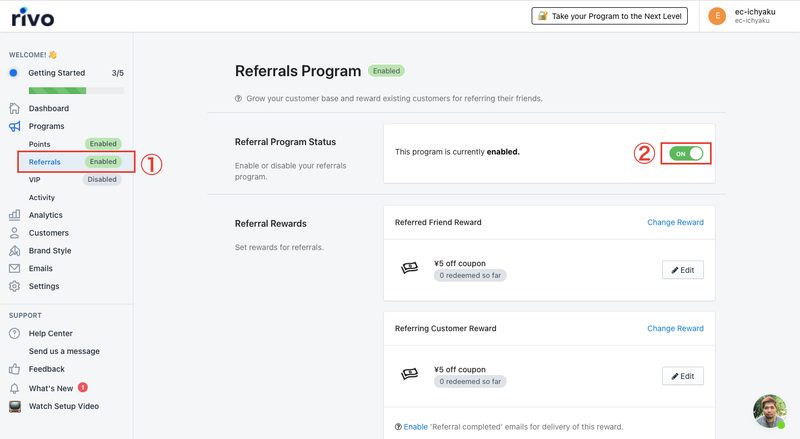Viewport: 800px width, 439px height.
Task: Click the coupon icon under Referred Friend Reward
Action: (x=409, y=268)
